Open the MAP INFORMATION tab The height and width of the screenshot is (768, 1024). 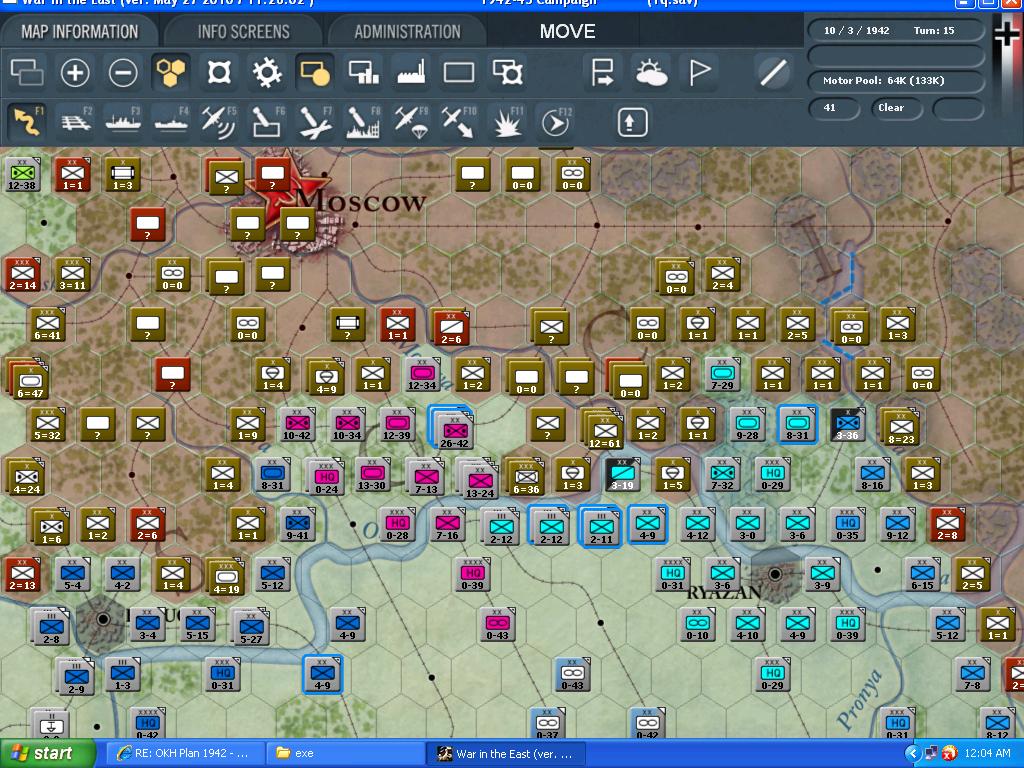pos(80,31)
